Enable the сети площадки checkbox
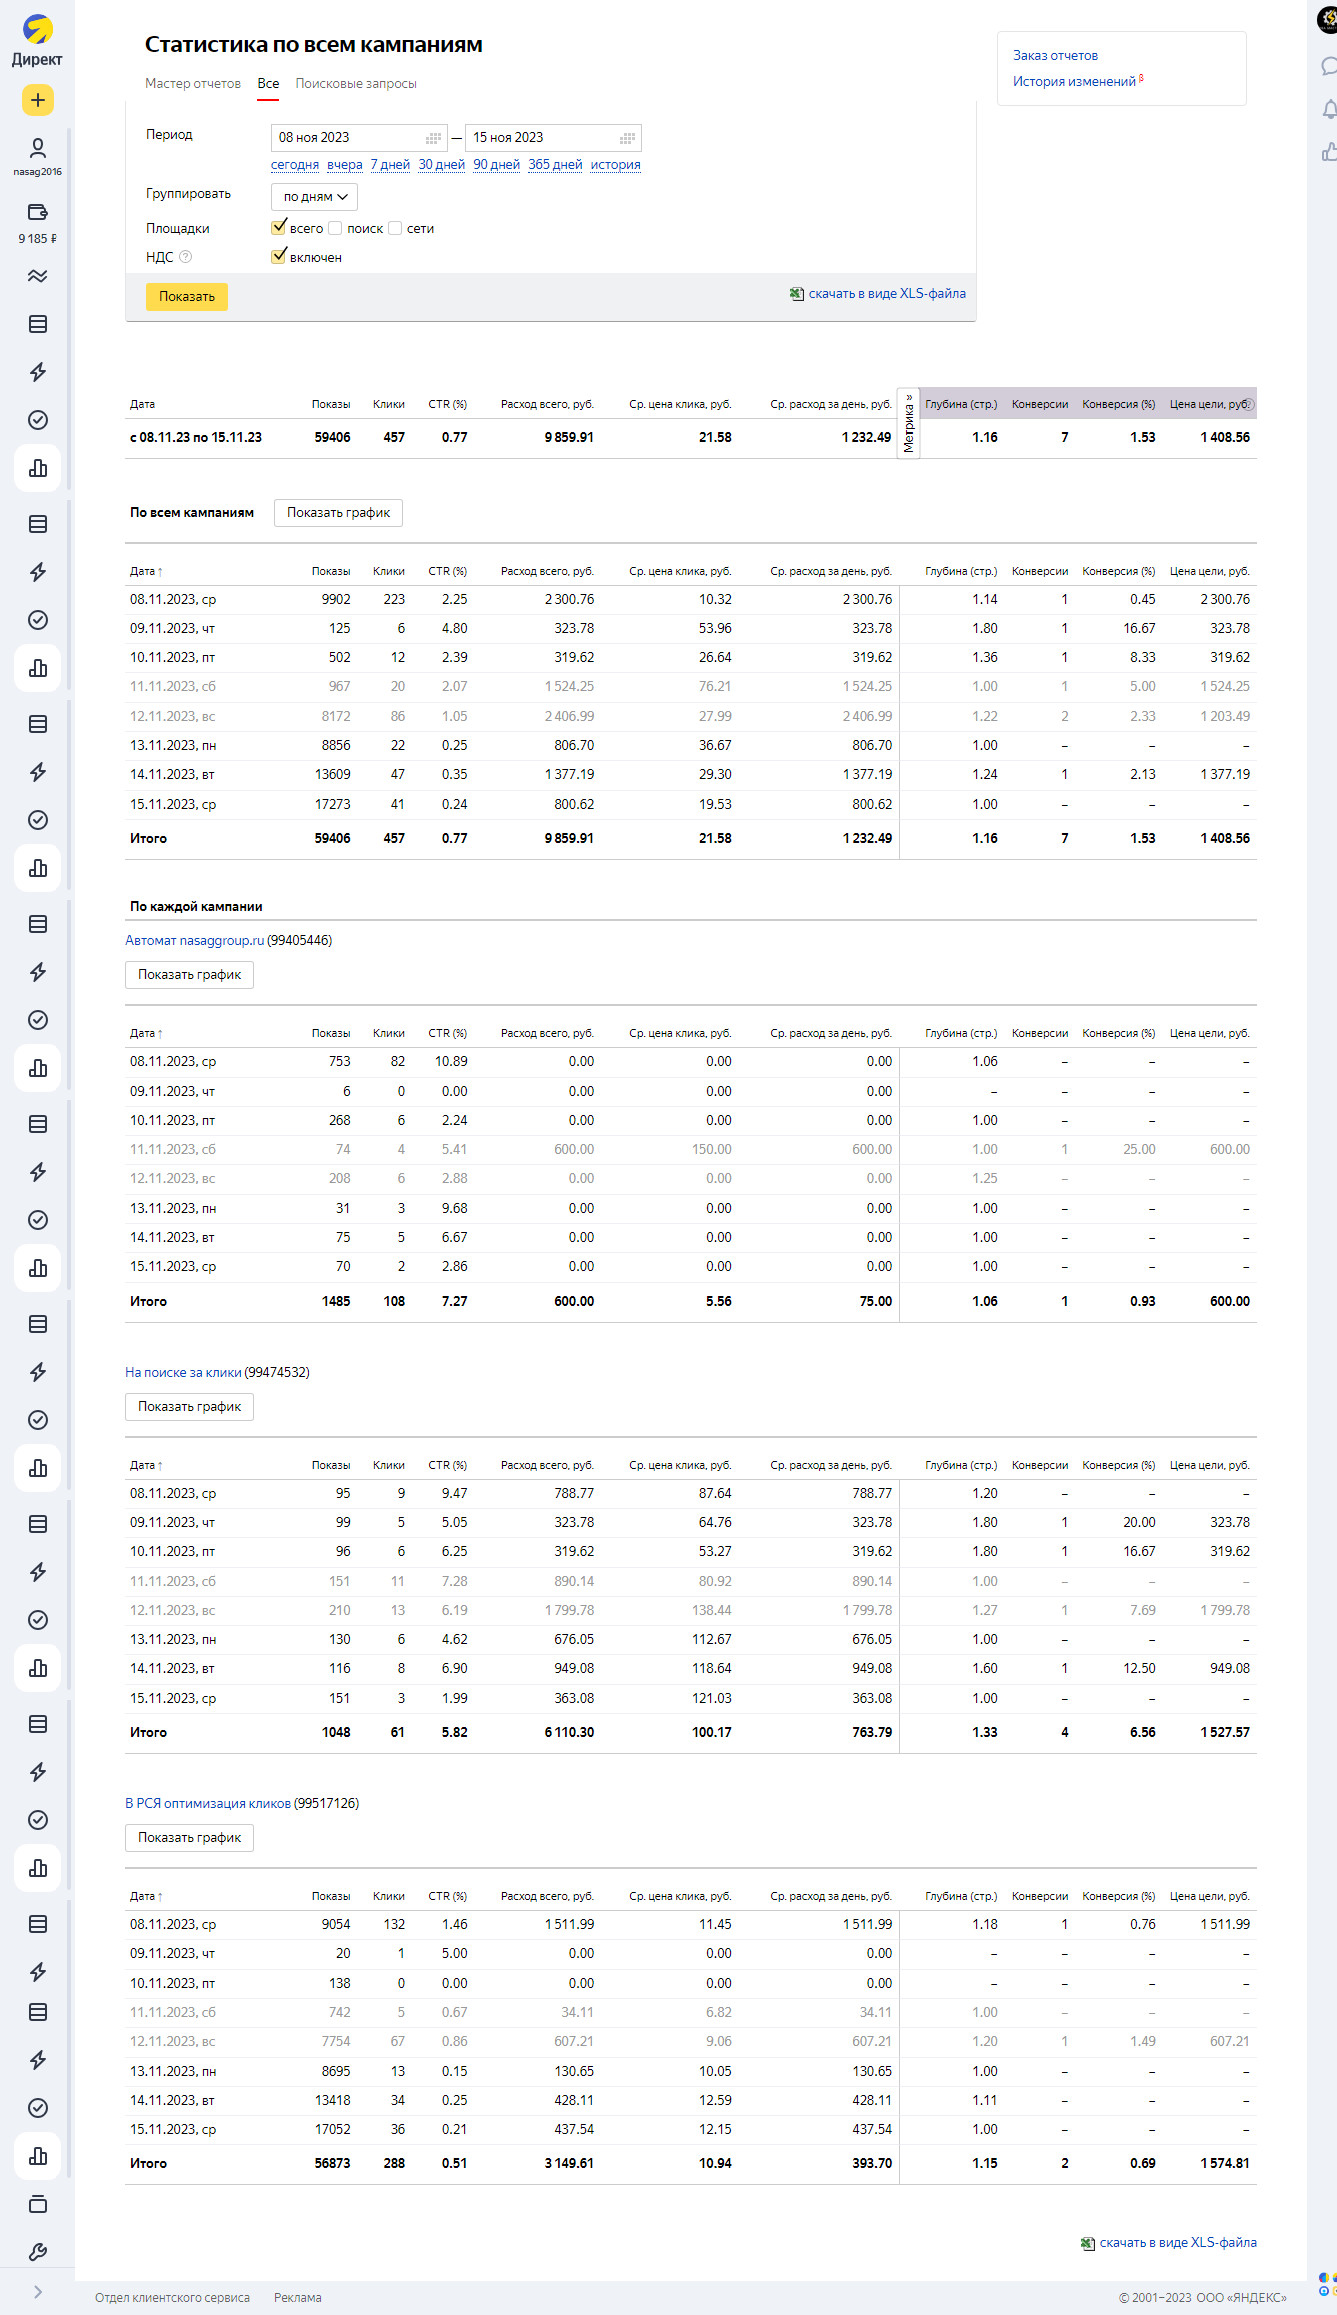 pyautogui.click(x=395, y=228)
